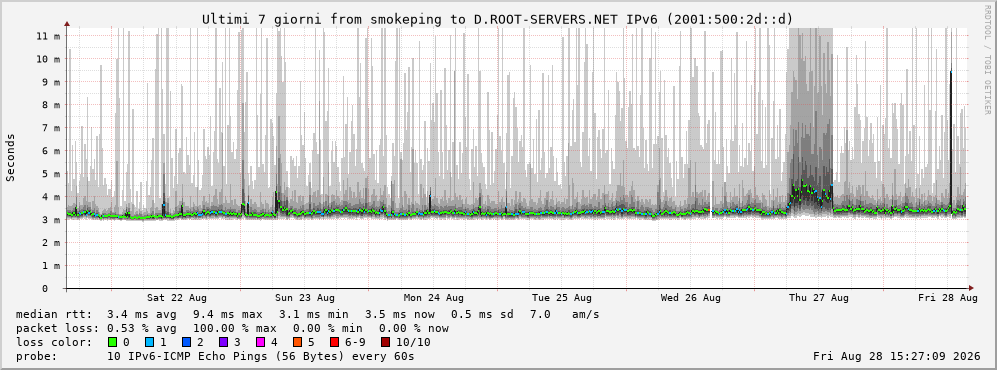Click the Sun 23 Aug axis label

pos(305,298)
